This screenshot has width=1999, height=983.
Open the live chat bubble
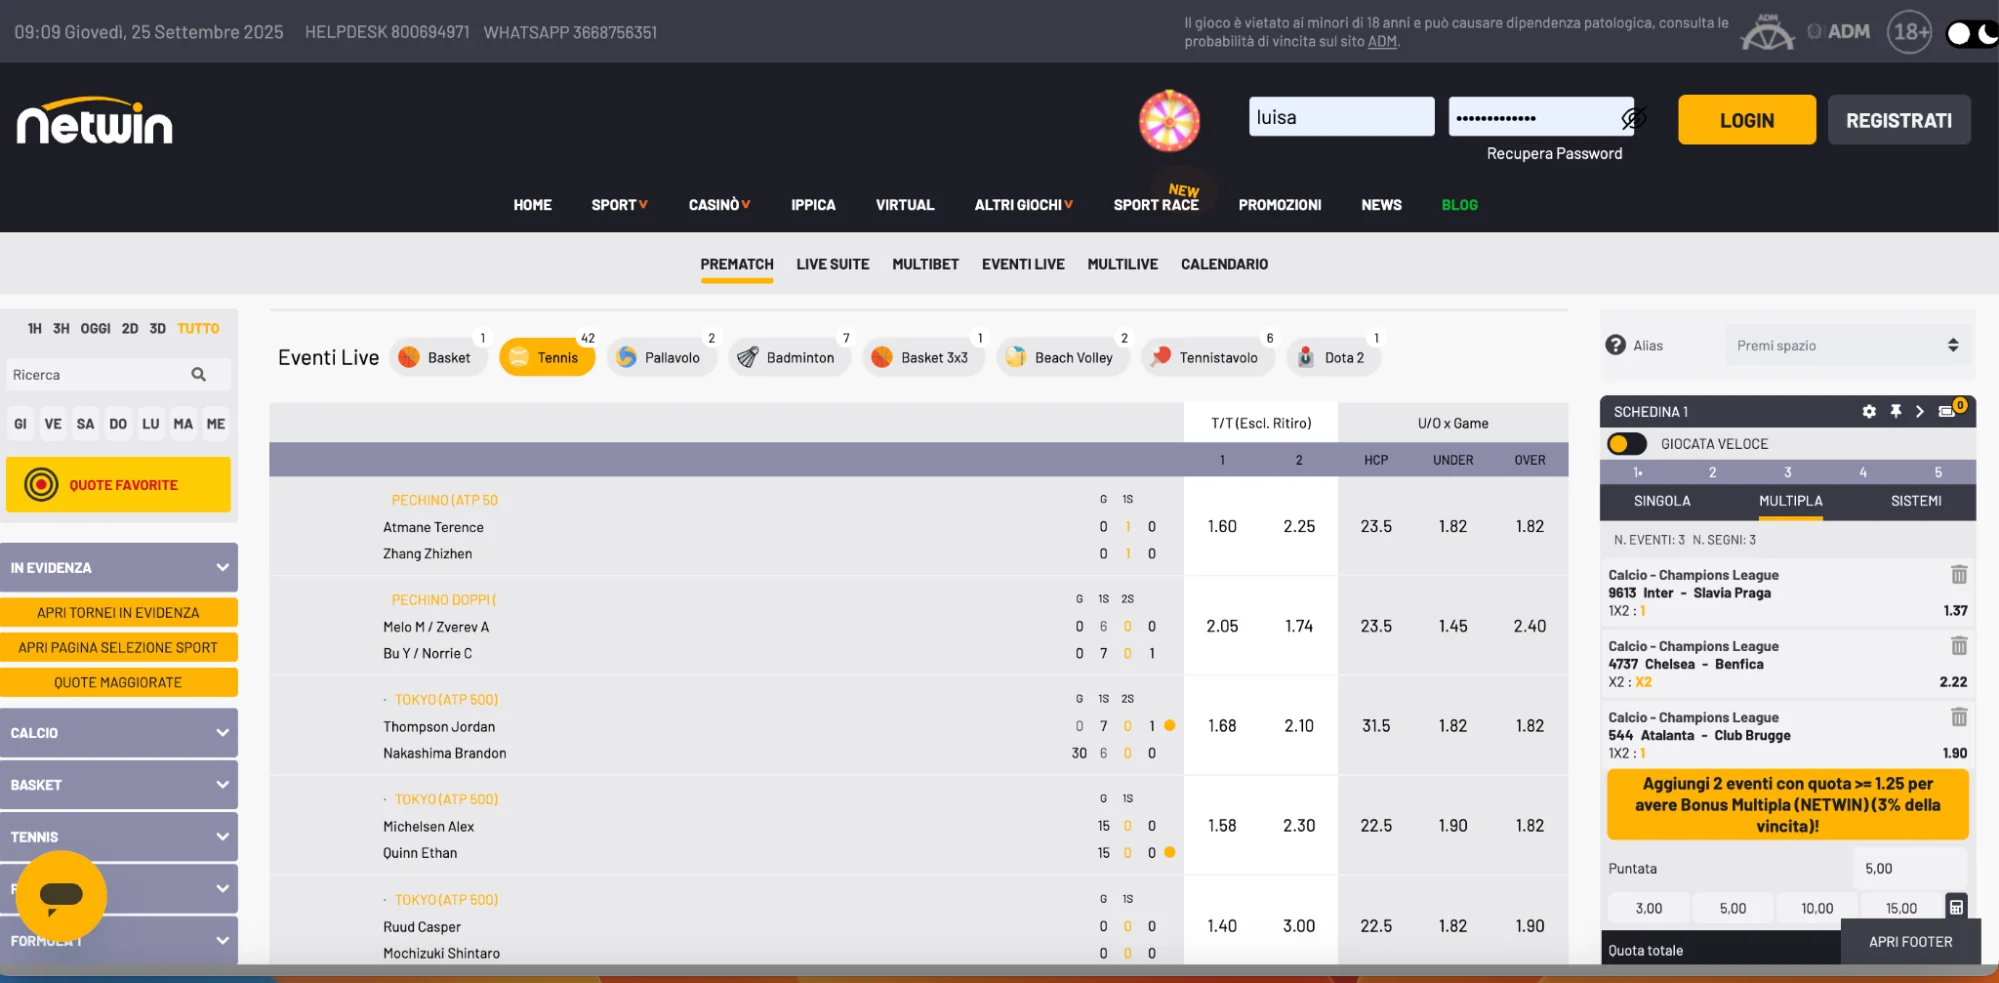[x=61, y=895]
